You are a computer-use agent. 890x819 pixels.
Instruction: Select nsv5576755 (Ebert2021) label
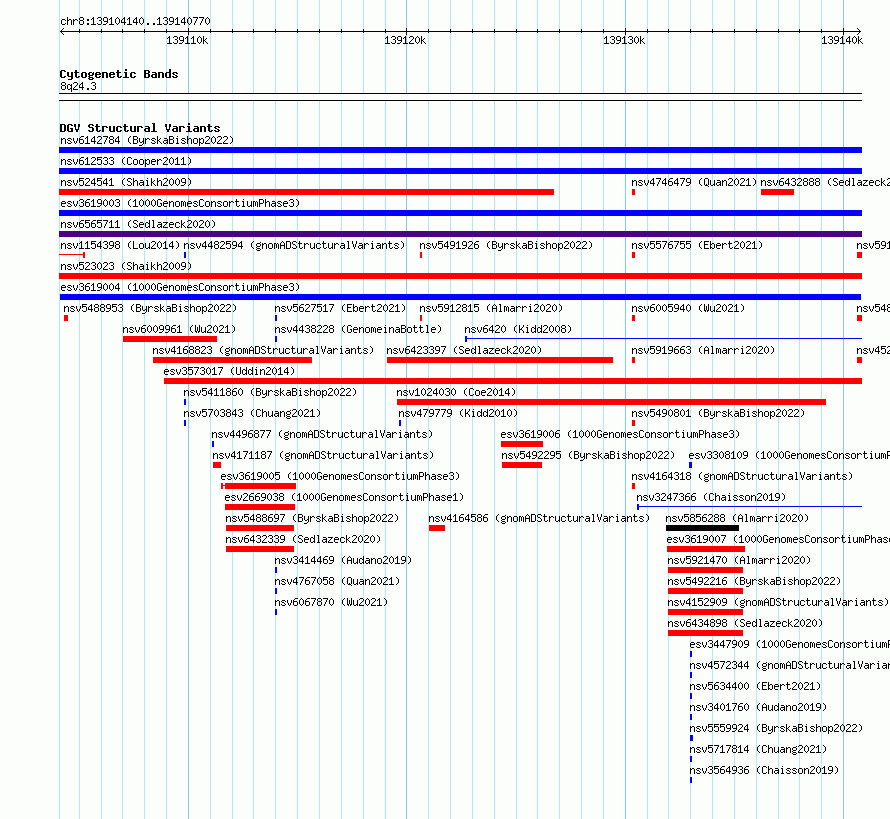click(697, 245)
